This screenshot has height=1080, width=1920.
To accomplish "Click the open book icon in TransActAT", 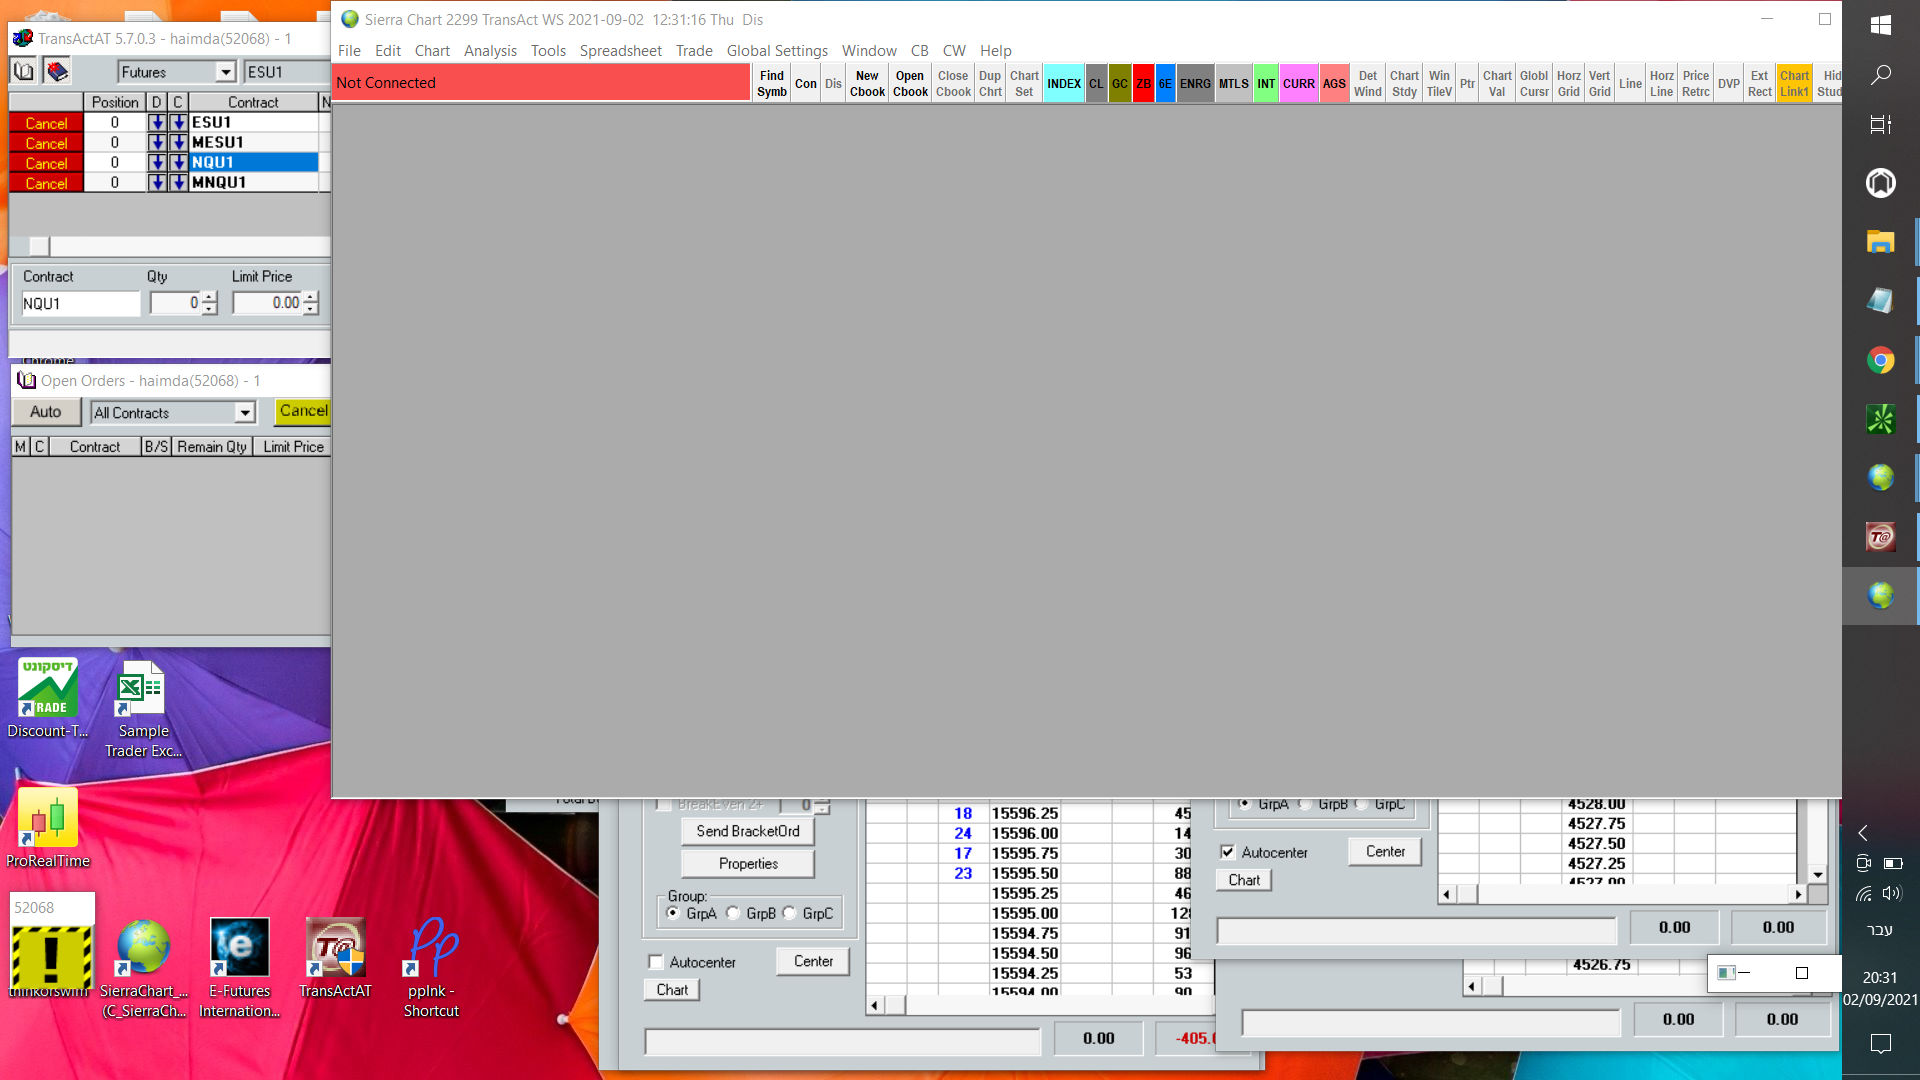I will coord(24,71).
